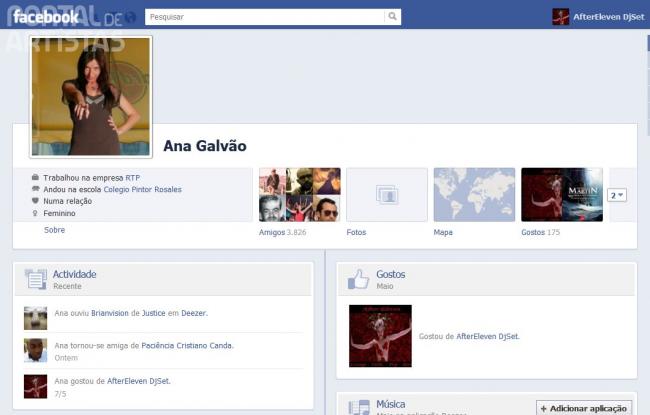
Task: Open the Justice artist link
Action: 153,313
